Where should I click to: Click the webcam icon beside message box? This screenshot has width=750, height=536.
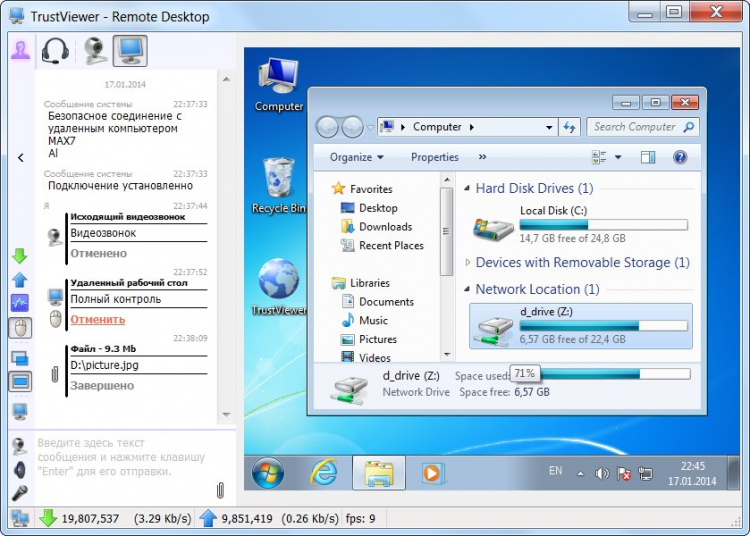(19, 446)
